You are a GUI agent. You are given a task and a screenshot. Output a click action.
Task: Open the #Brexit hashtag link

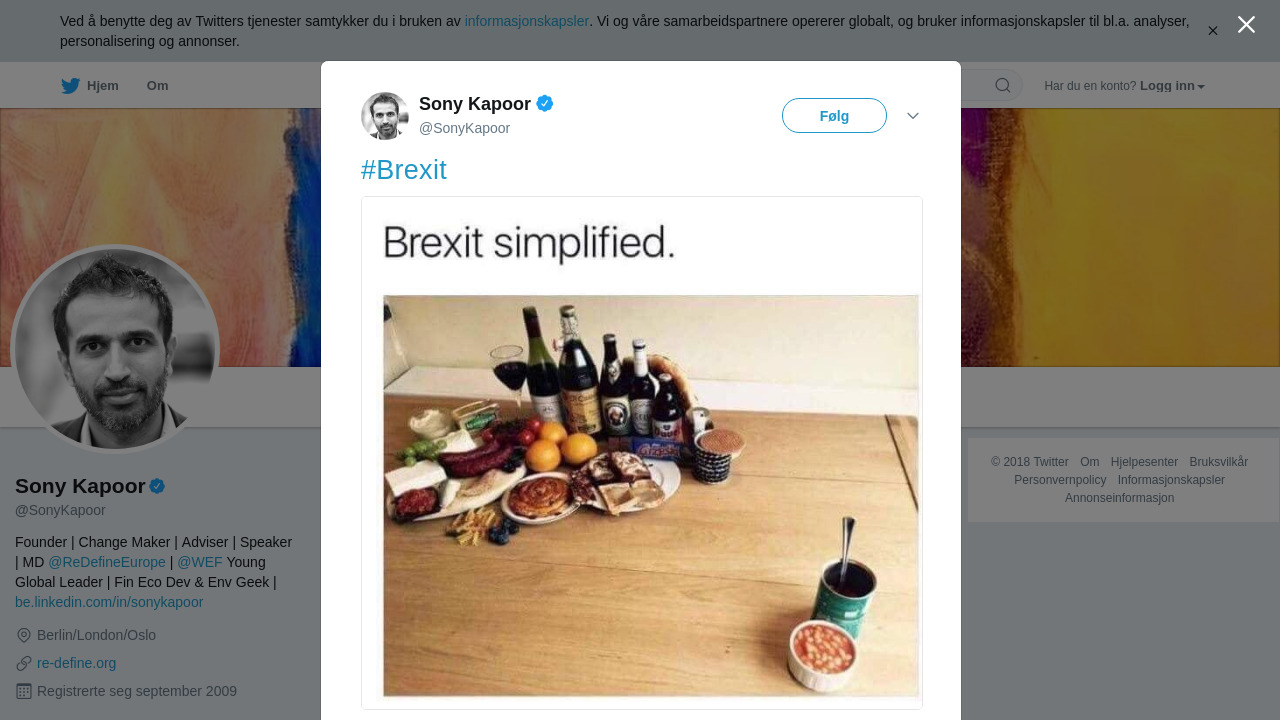(x=404, y=170)
